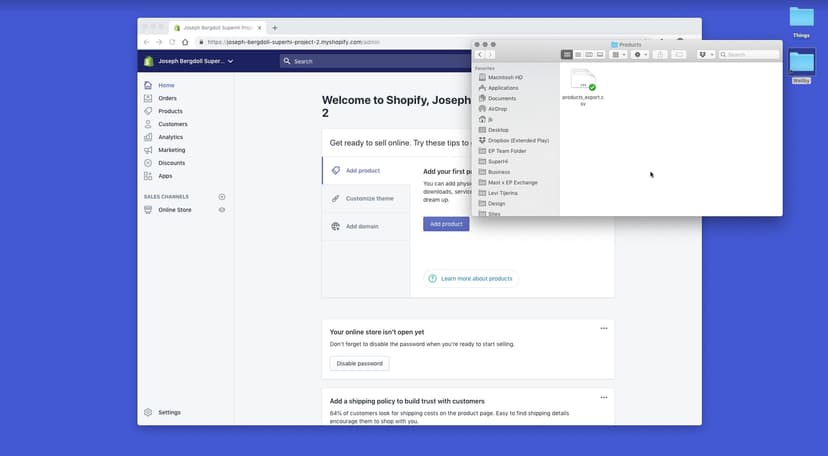View Online Store using the eye icon
The width and height of the screenshot is (828, 456).
click(222, 210)
